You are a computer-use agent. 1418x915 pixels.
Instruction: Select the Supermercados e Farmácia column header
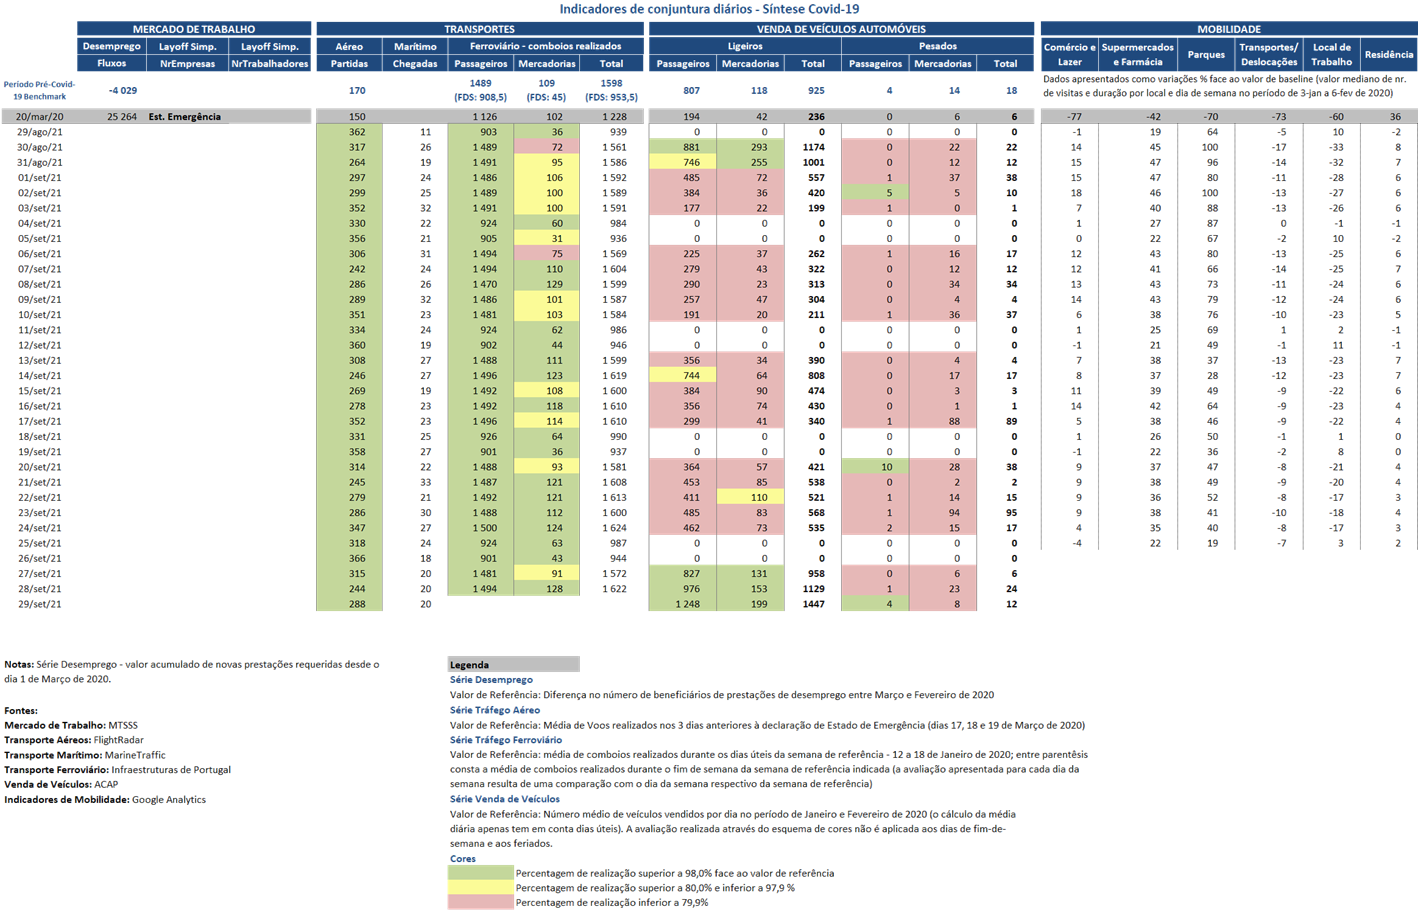point(1138,55)
